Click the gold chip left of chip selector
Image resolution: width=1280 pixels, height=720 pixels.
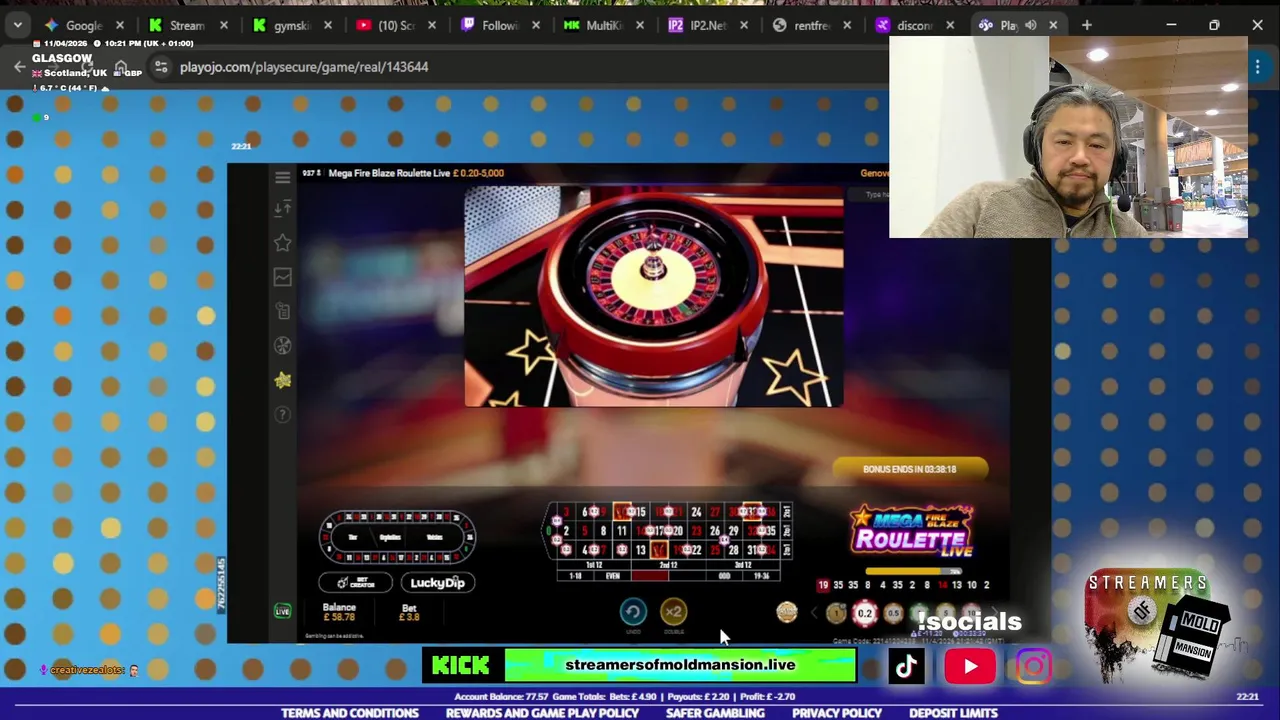(x=787, y=612)
